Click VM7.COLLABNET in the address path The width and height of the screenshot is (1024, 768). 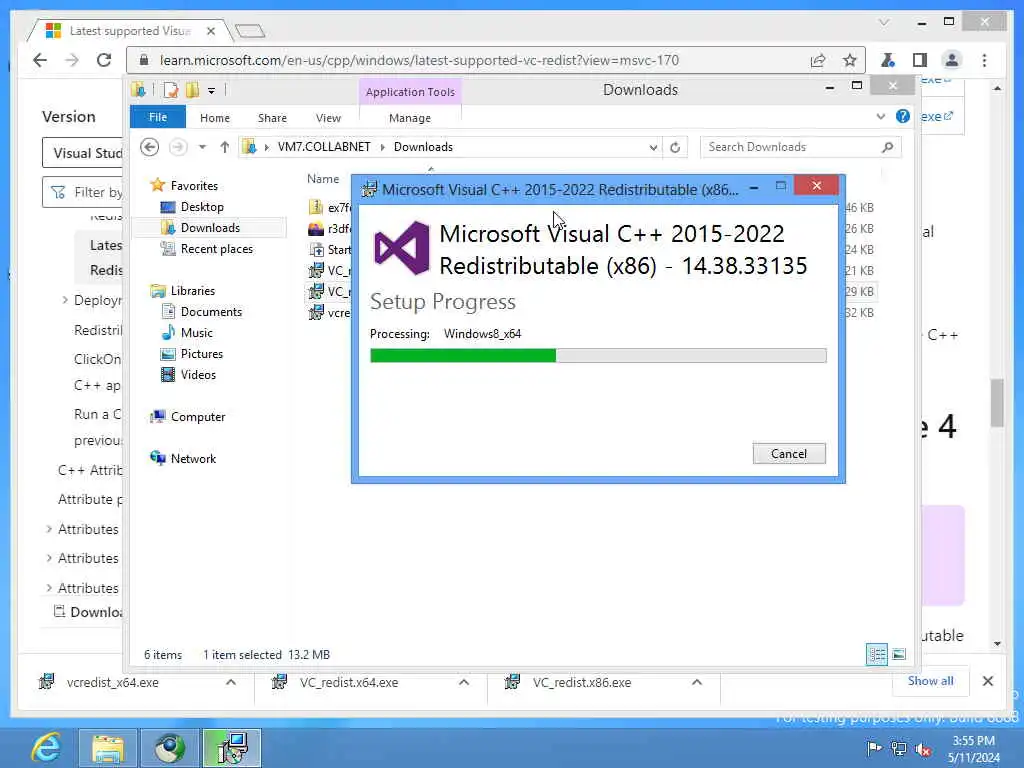(x=324, y=147)
